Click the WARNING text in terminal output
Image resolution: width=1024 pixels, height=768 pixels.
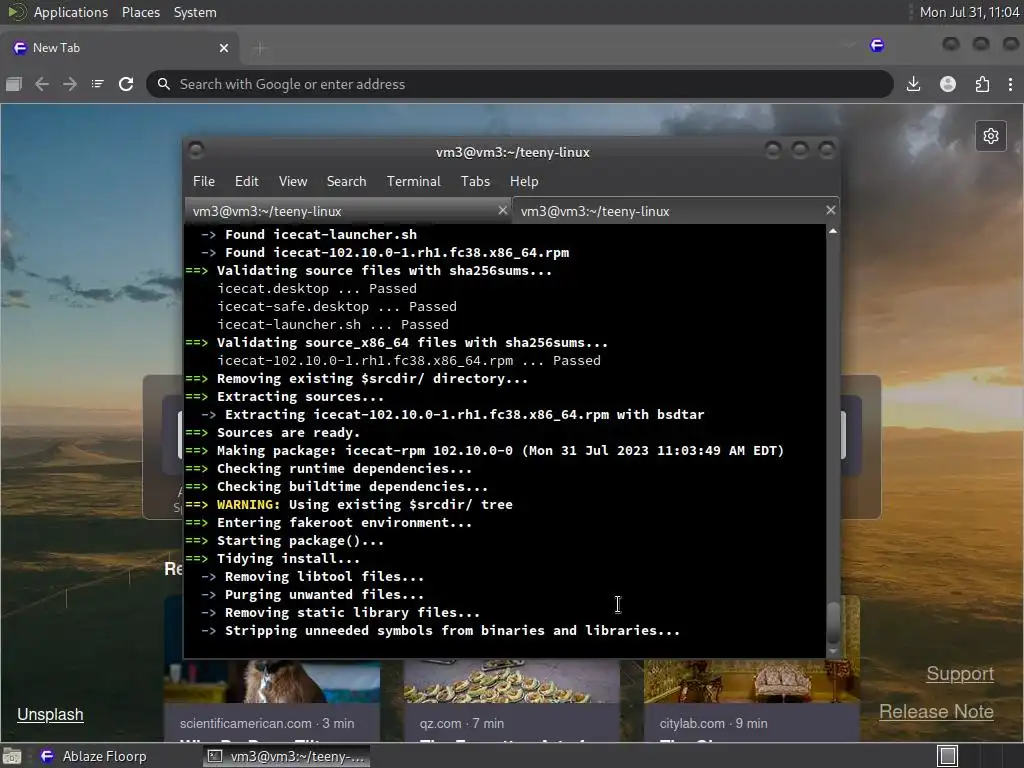click(248, 504)
